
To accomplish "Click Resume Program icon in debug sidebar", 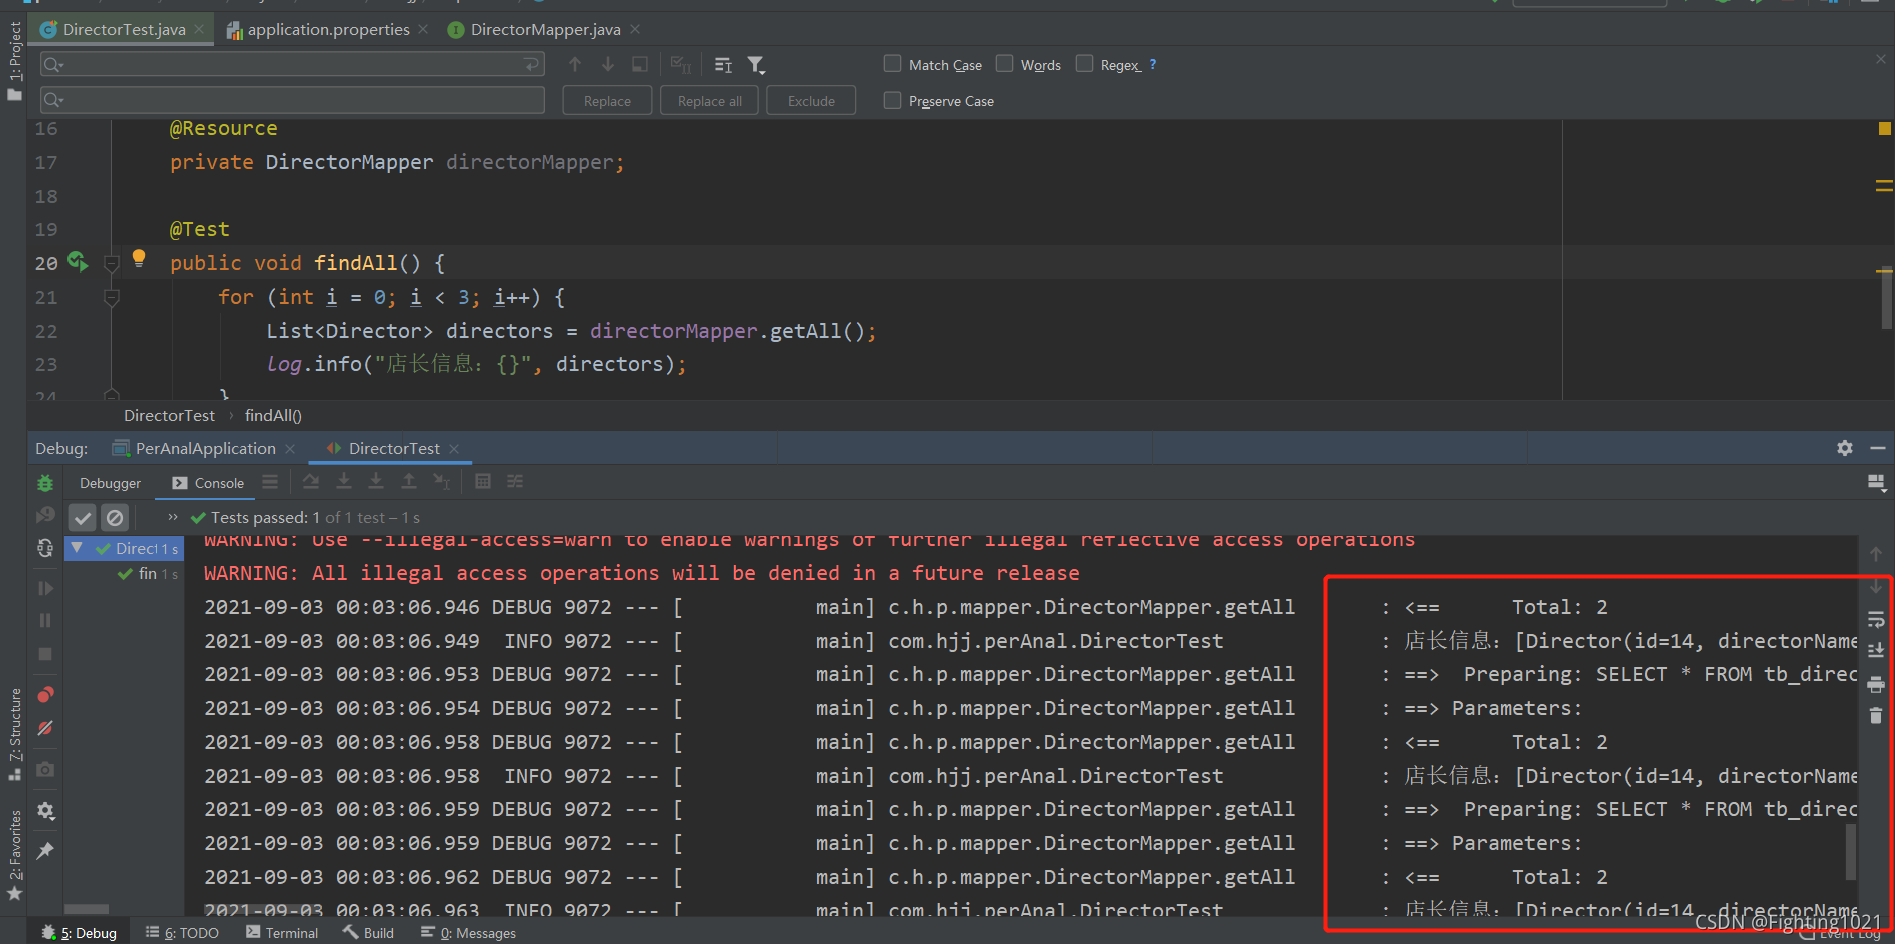I will coord(45,588).
